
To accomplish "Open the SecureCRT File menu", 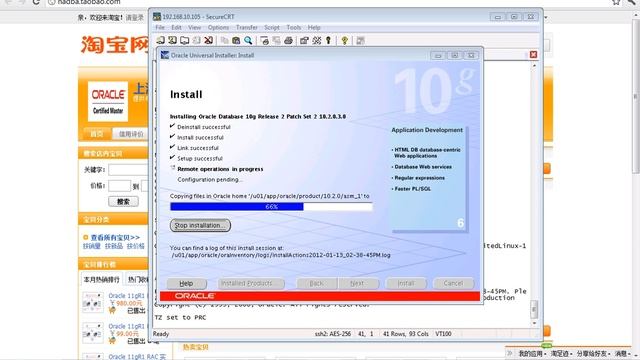I will click(x=160, y=27).
